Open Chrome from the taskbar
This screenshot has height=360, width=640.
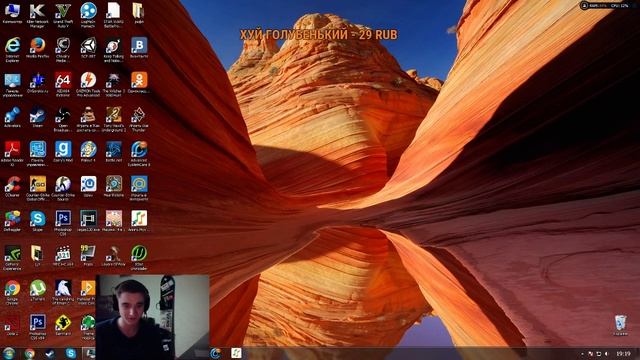click(x=29, y=353)
